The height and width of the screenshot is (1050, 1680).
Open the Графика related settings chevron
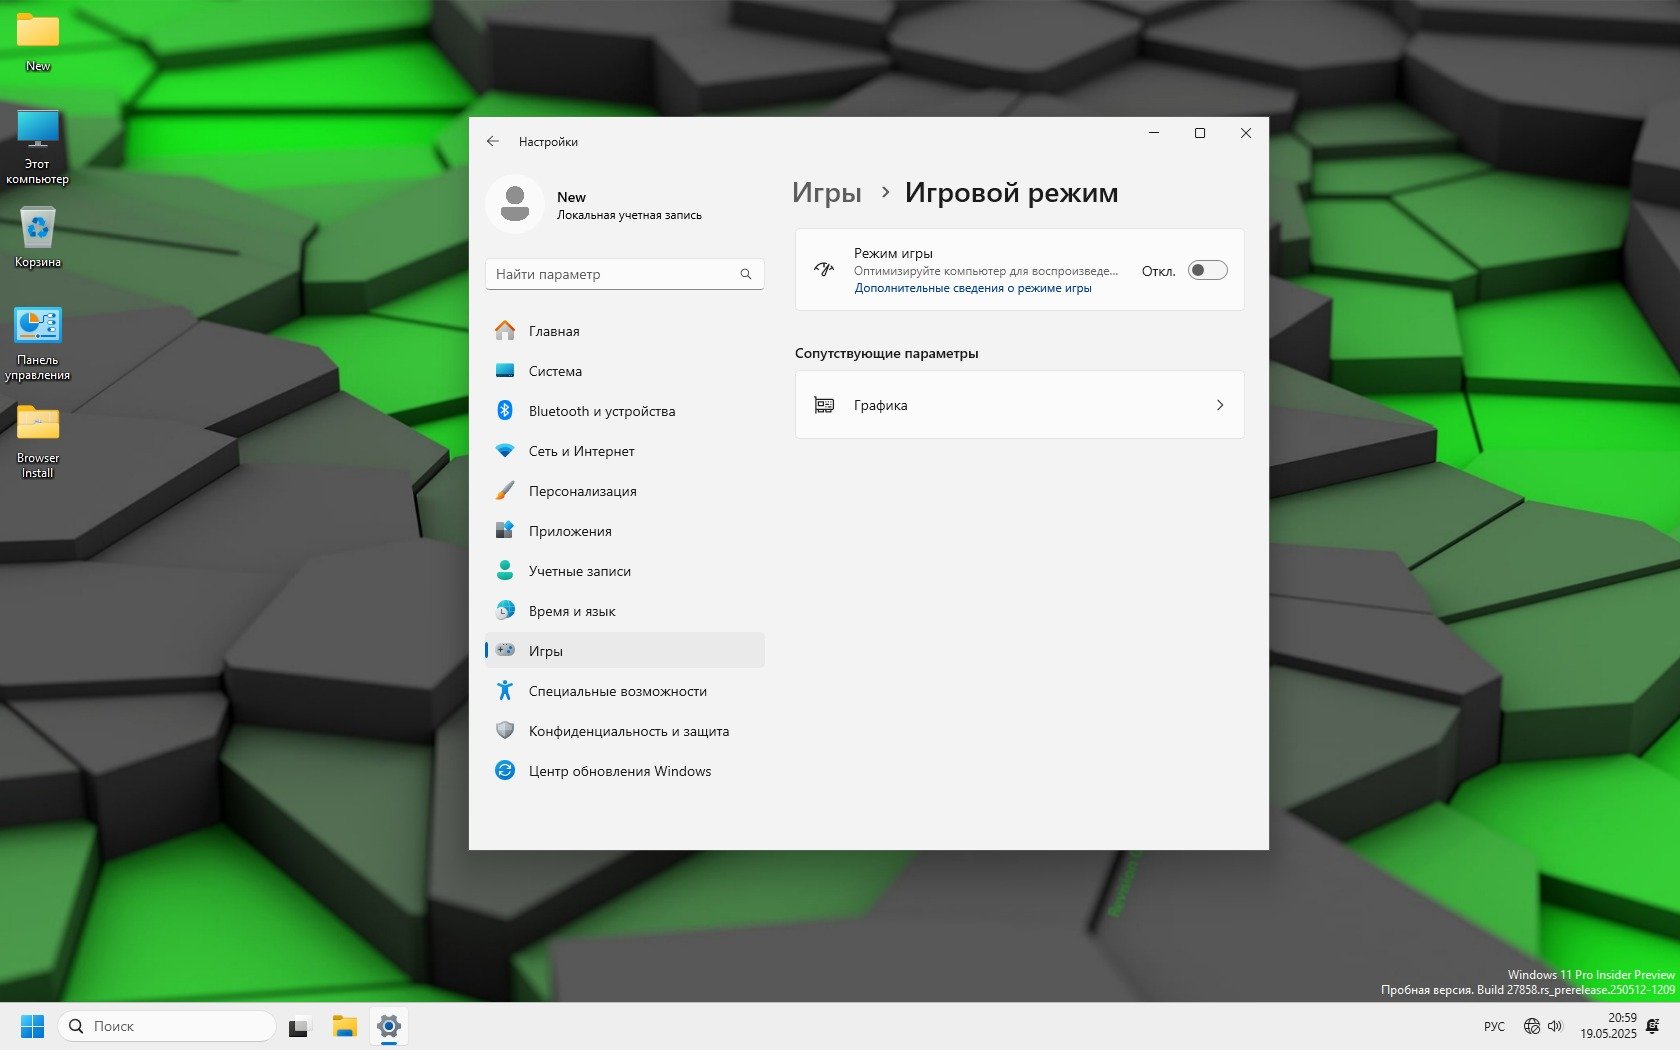coord(1219,405)
